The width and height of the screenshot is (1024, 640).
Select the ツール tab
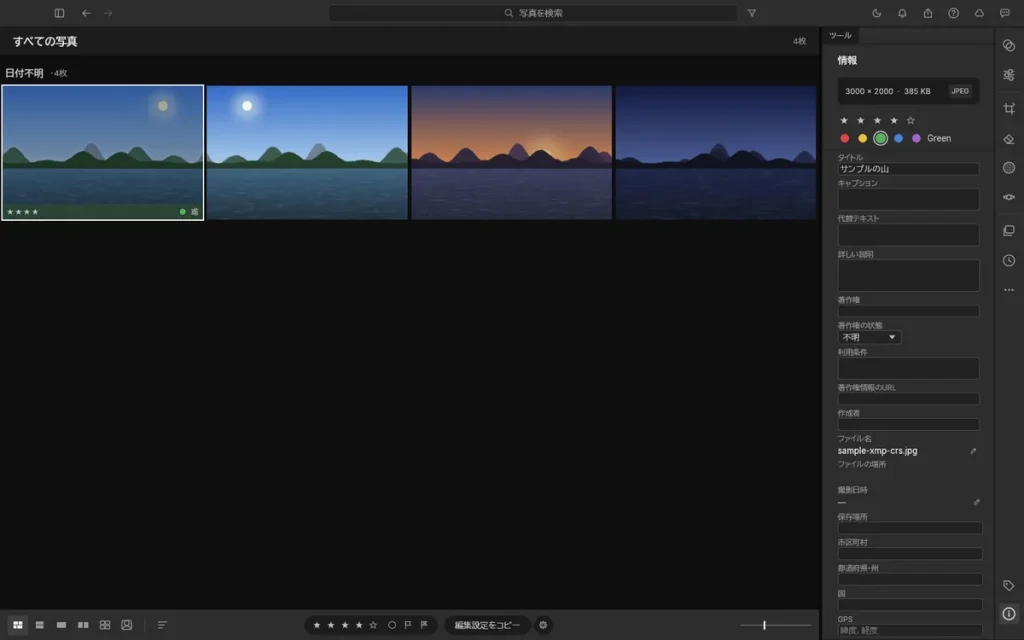click(x=840, y=35)
